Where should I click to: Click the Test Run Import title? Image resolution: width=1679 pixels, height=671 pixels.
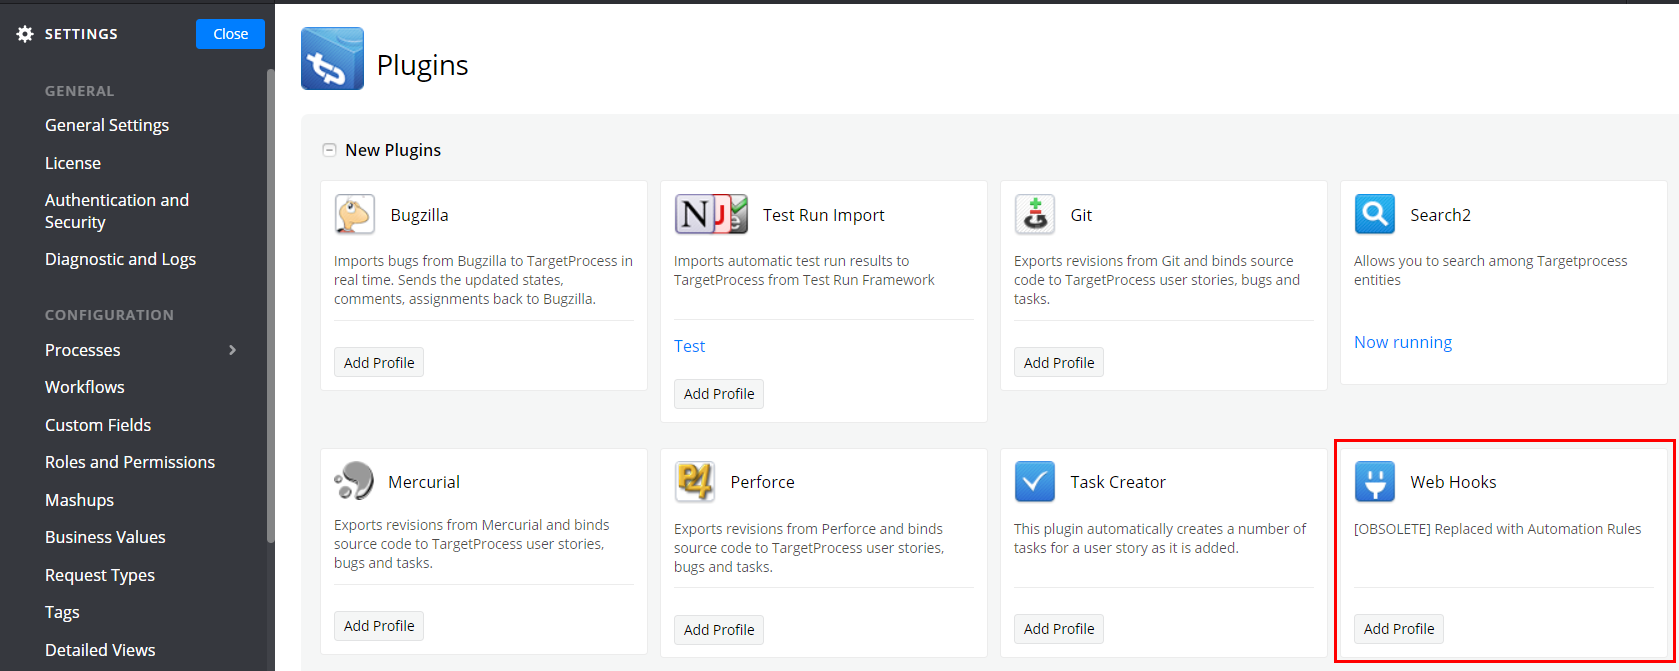pyautogui.click(x=823, y=215)
